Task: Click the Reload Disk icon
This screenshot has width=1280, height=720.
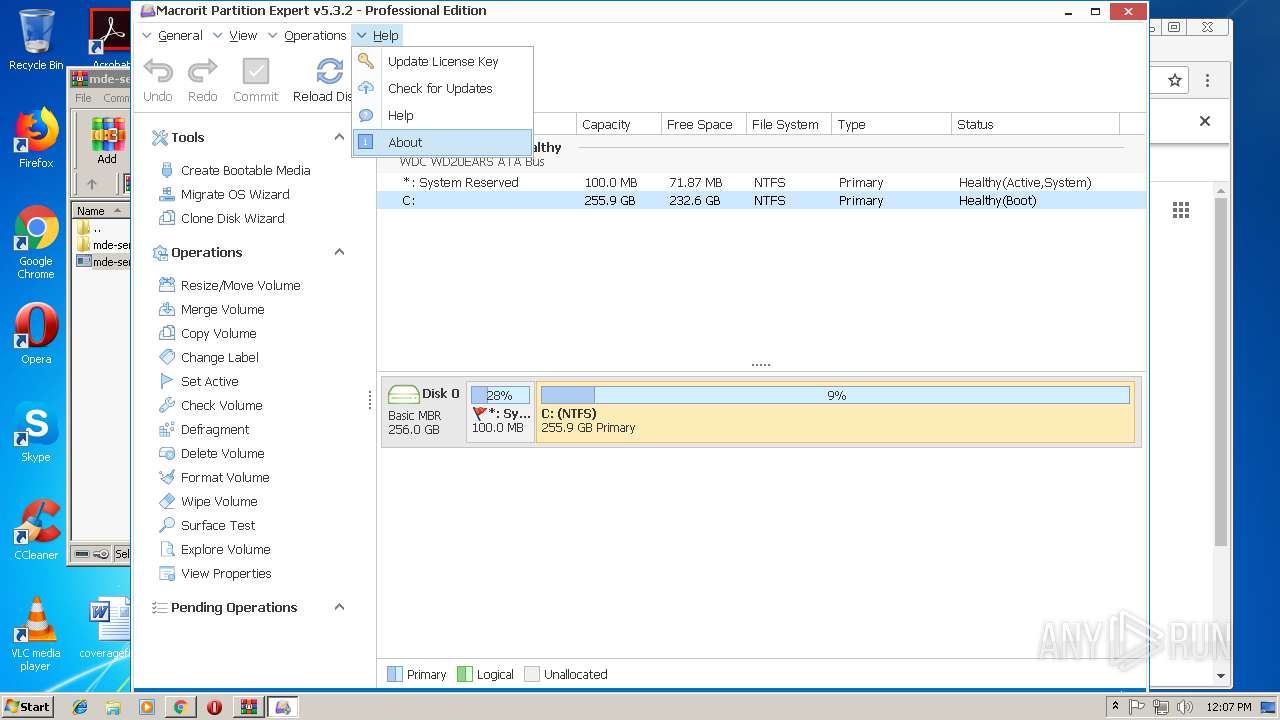Action: [x=330, y=71]
